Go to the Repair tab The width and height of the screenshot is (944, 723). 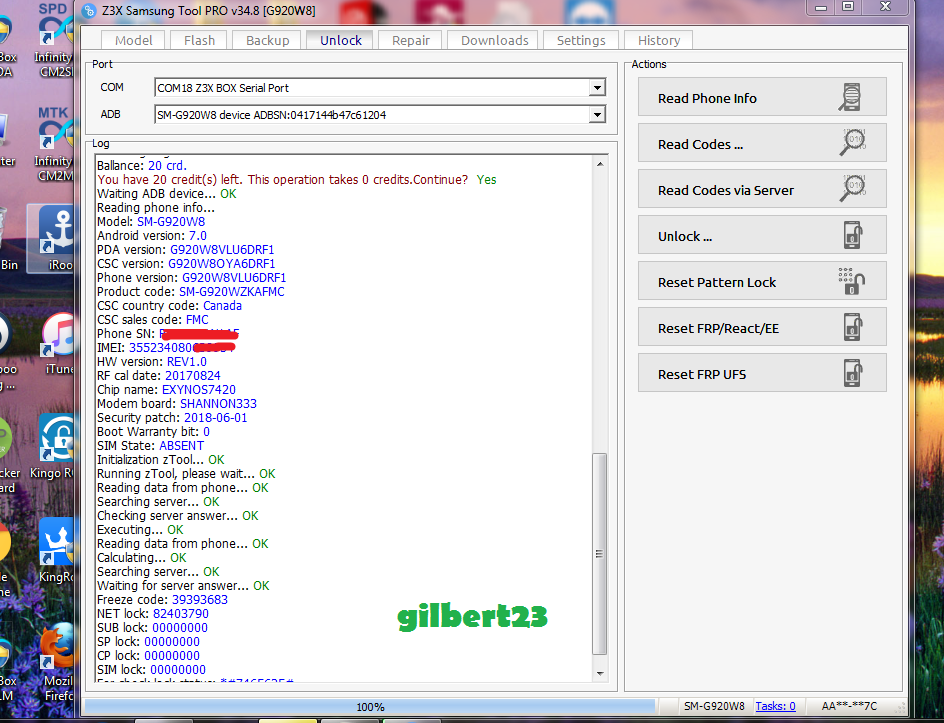click(411, 40)
